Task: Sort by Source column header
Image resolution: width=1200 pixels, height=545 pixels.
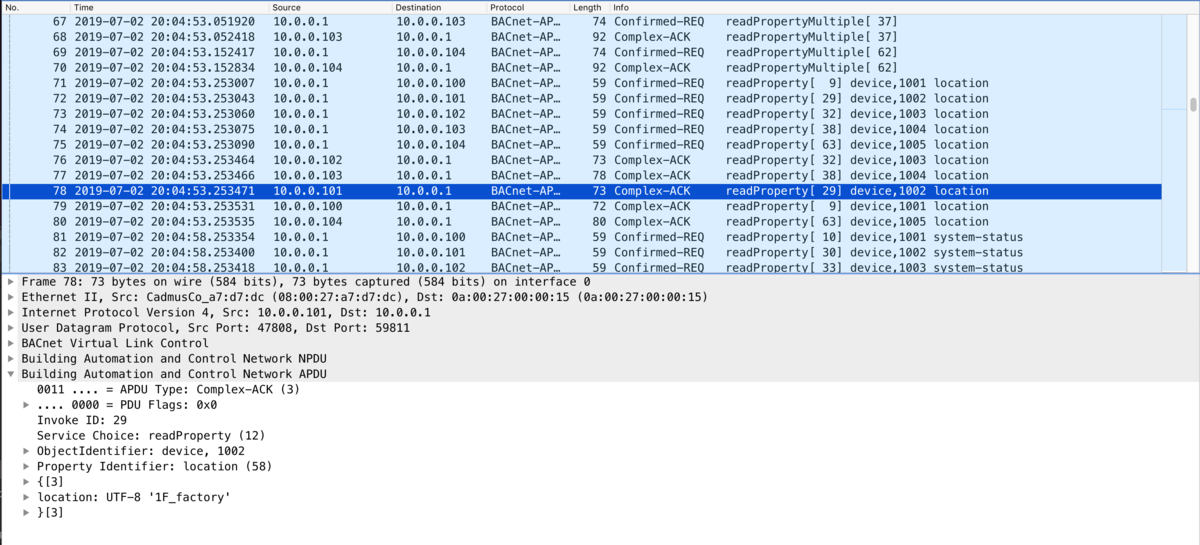Action: [330, 7]
